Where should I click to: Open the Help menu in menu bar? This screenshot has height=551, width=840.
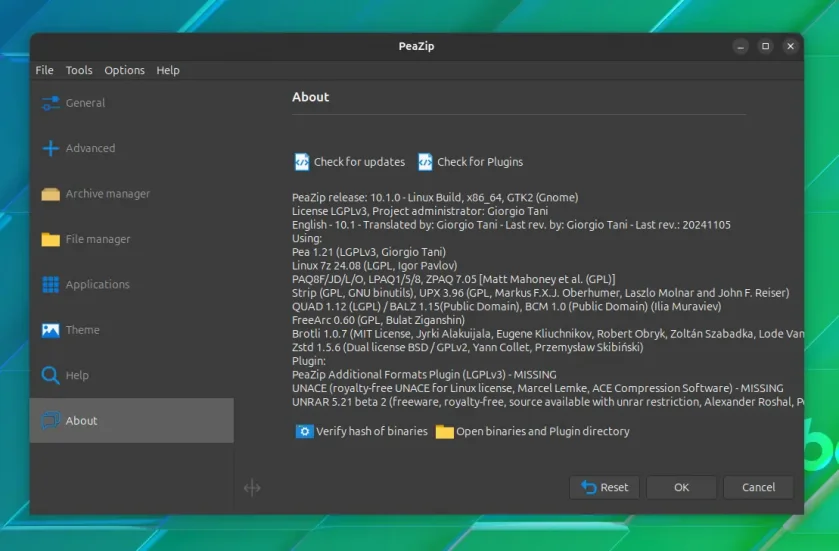(168, 70)
